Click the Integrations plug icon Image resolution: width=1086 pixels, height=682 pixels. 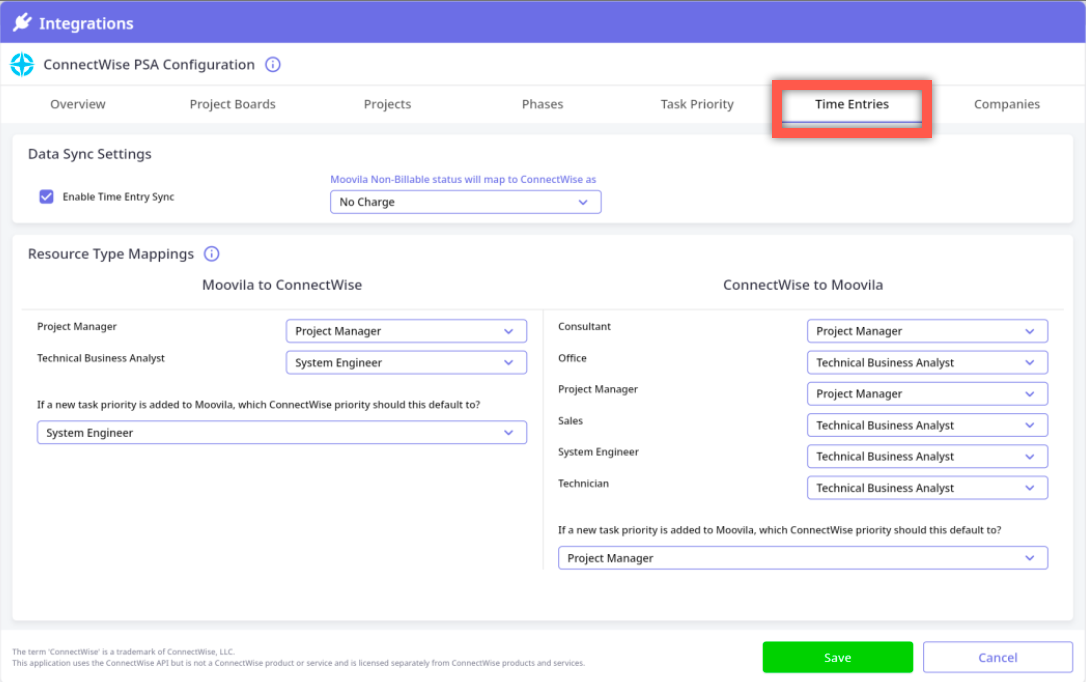pyautogui.click(x=22, y=23)
